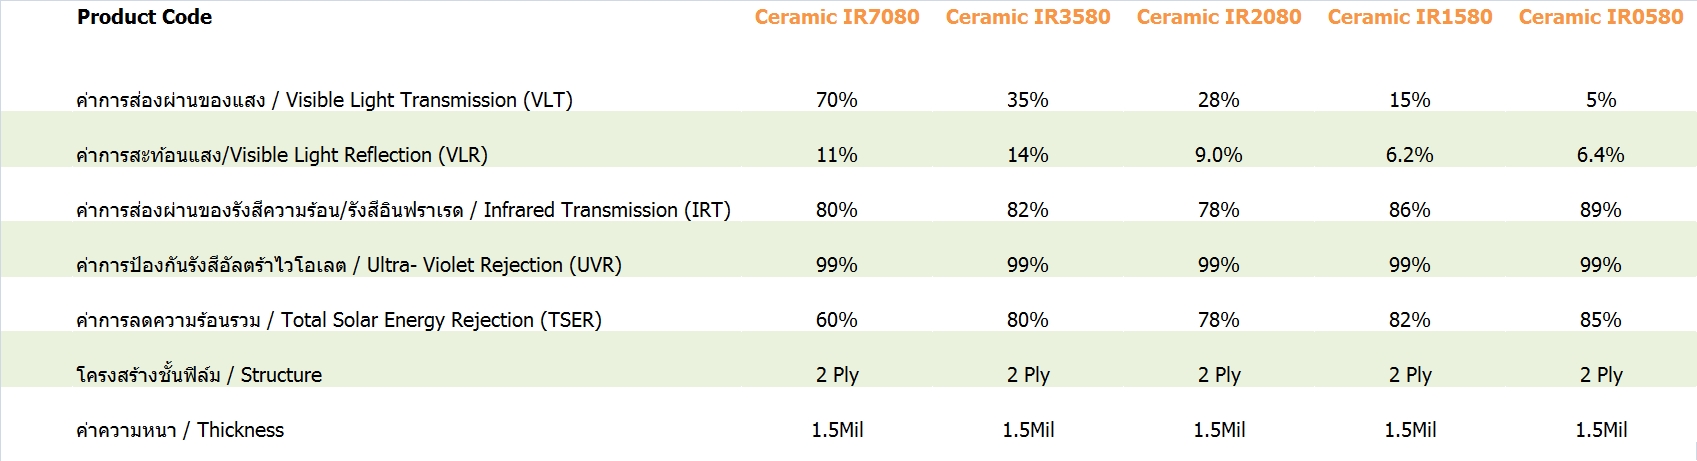This screenshot has width=1697, height=461.
Task: Click the Product Code header
Action: (144, 17)
